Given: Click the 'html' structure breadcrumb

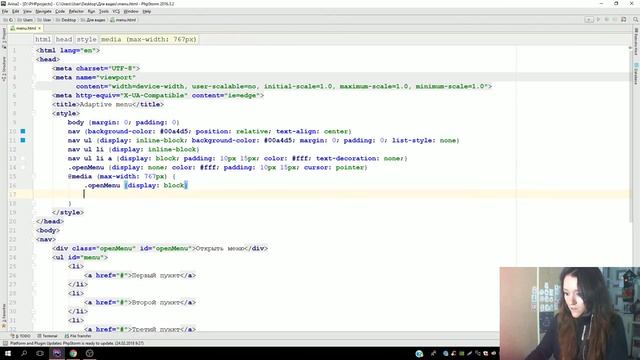Looking at the screenshot, I should tap(43, 39).
